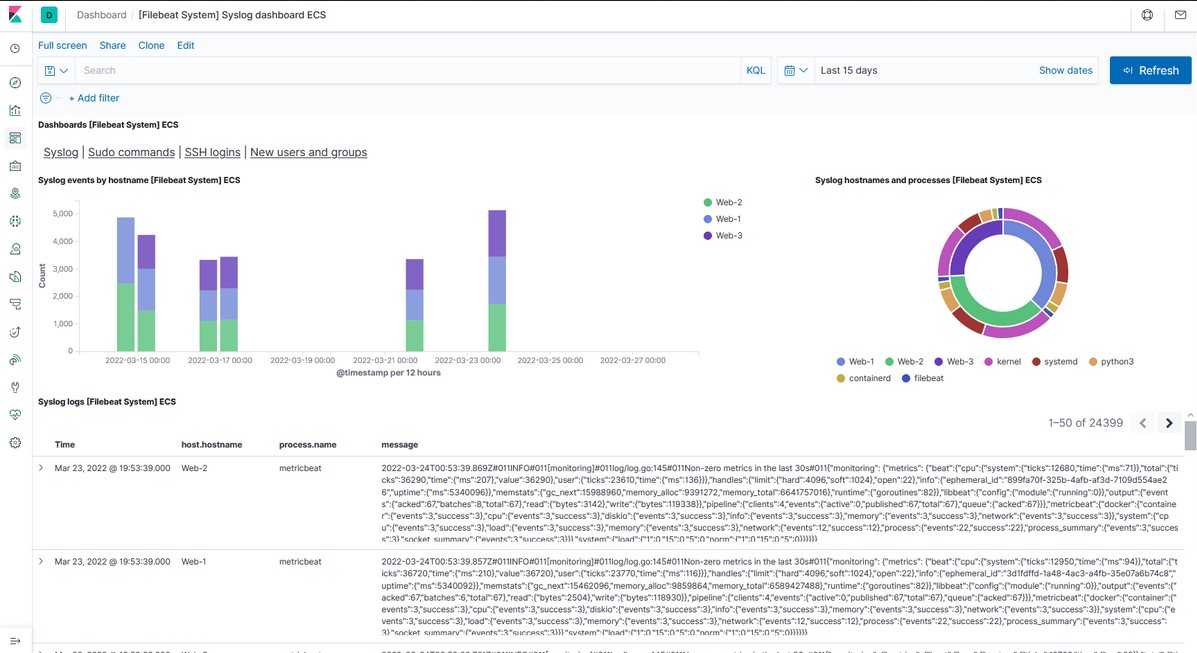Open the filter options circle icon
Screen dimensions: 1197x653
coord(46,98)
